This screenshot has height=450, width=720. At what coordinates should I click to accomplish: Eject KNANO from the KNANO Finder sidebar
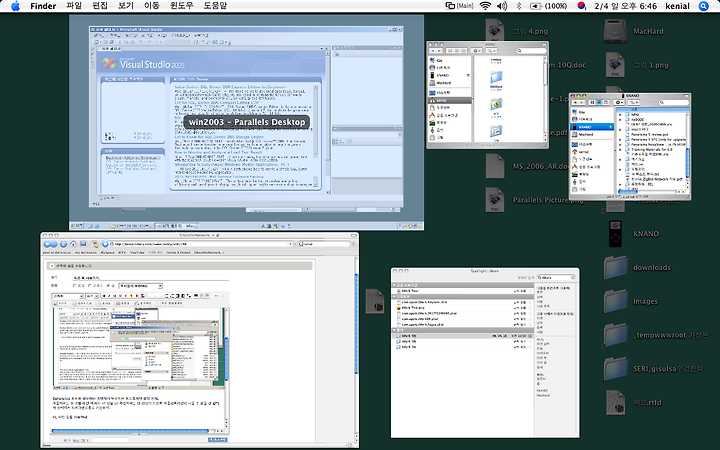tap(611, 127)
